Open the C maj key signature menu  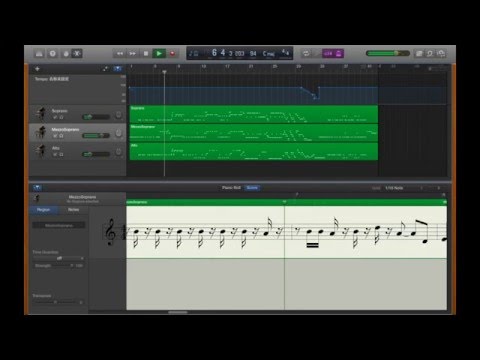click(x=269, y=53)
